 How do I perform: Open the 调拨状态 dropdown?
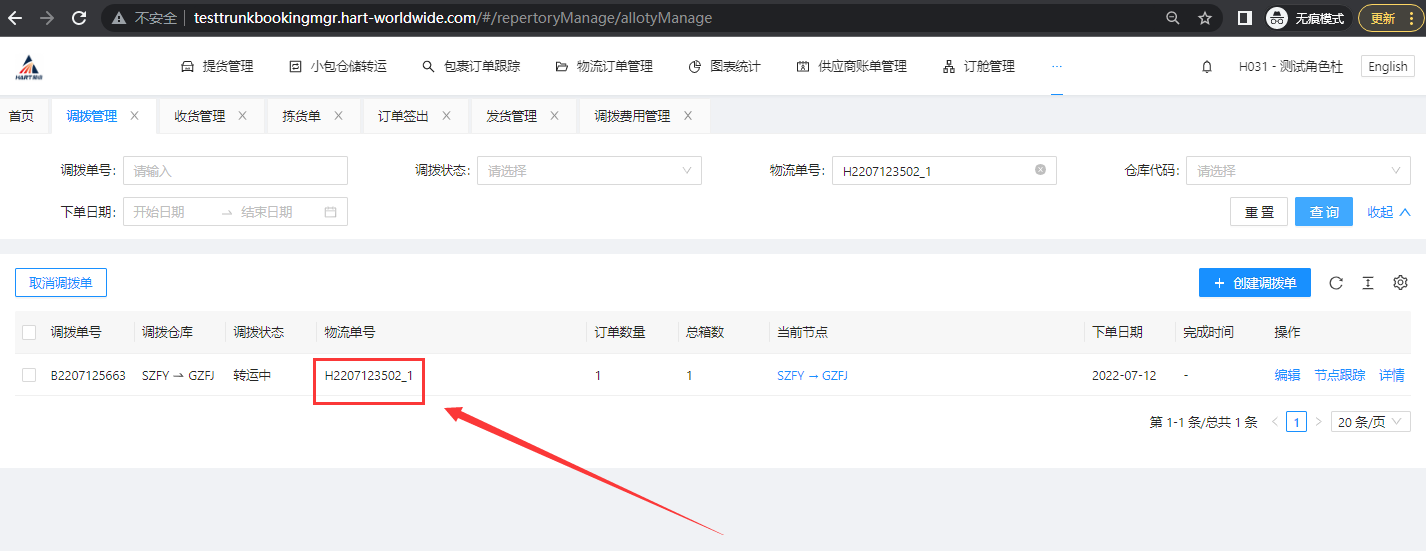589,171
